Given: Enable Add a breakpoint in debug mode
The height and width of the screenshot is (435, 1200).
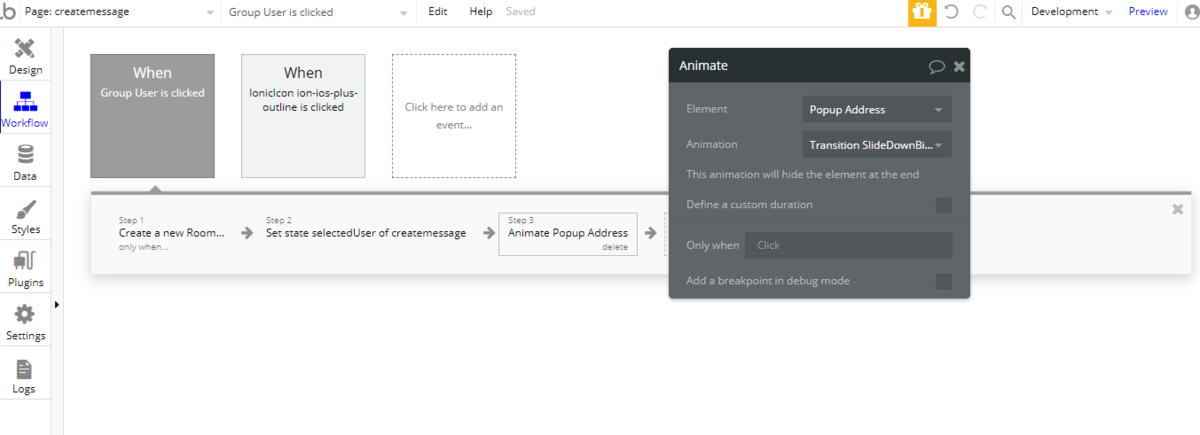Looking at the screenshot, I should coord(943,281).
